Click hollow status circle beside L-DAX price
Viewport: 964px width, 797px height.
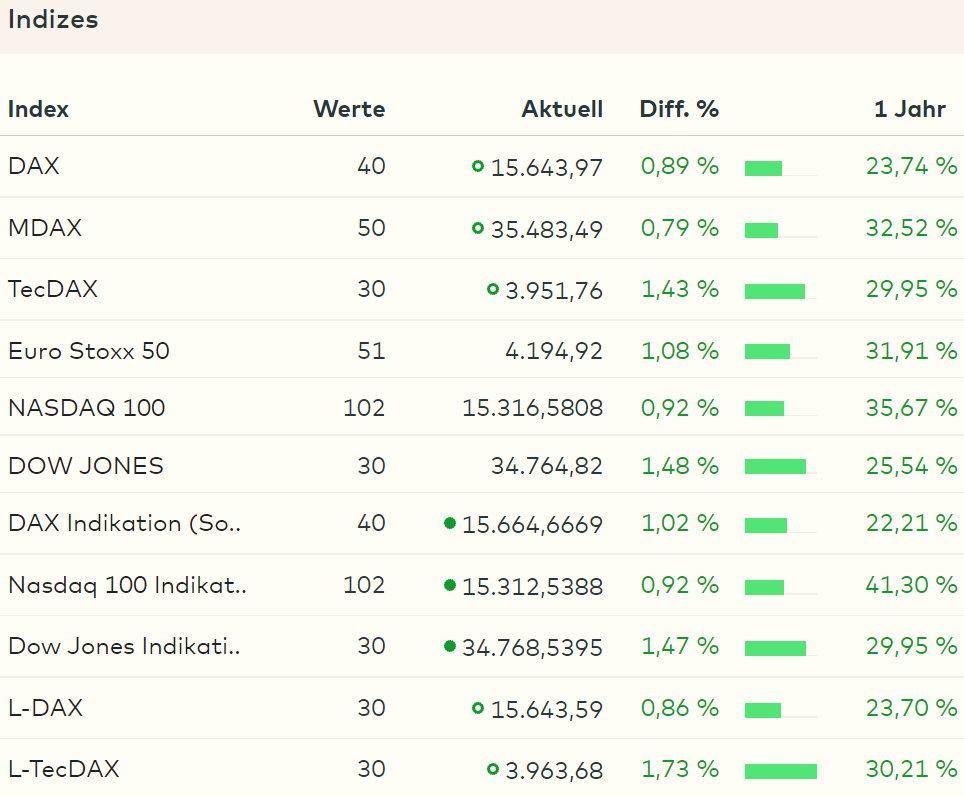pyautogui.click(x=478, y=708)
